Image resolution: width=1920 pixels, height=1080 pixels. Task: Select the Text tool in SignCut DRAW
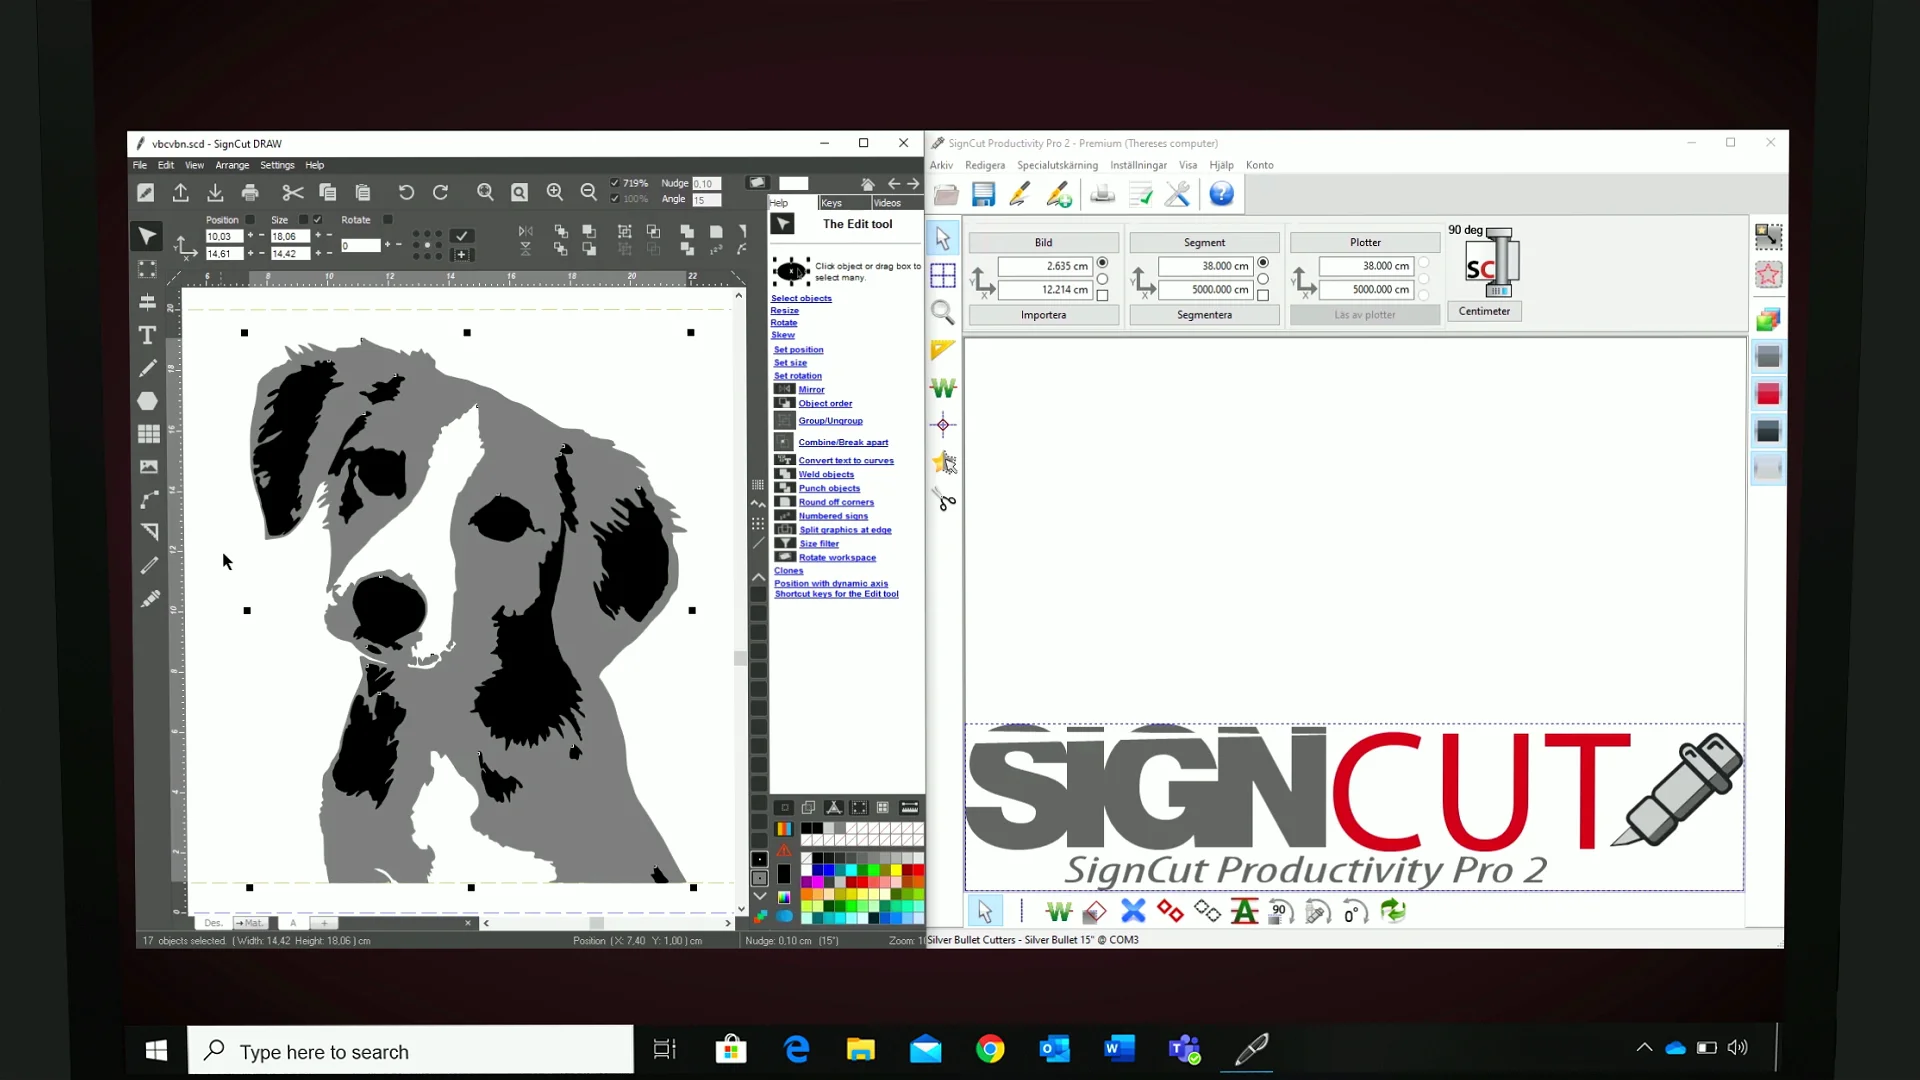[148, 336]
